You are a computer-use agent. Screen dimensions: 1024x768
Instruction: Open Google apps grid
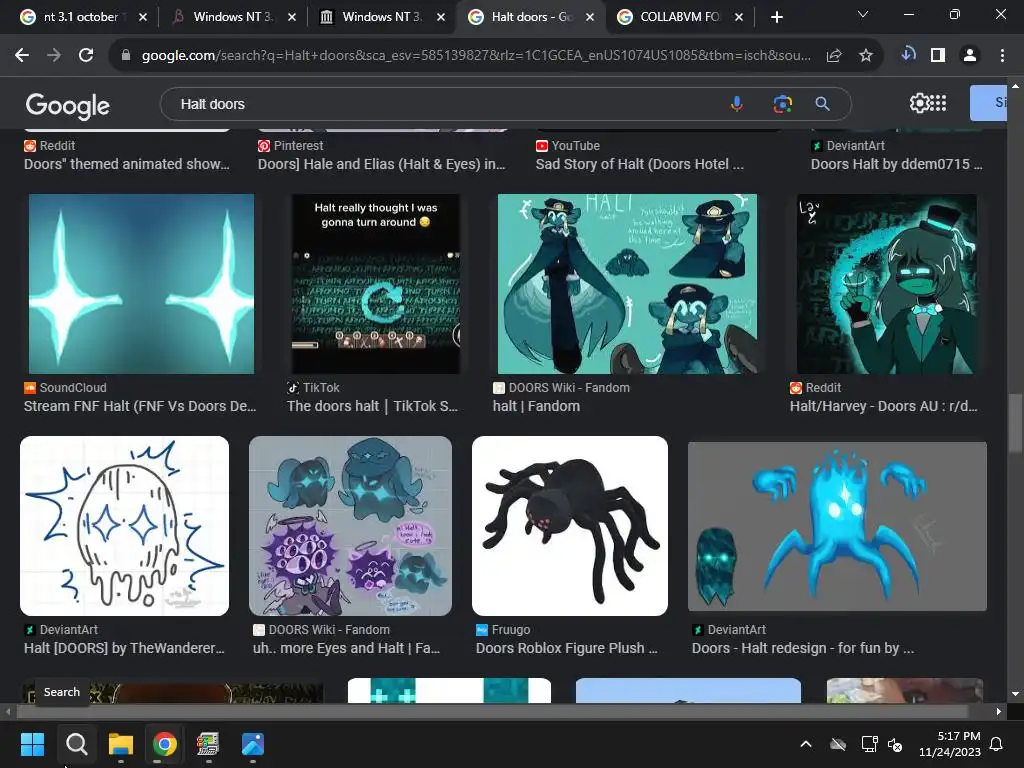938,103
